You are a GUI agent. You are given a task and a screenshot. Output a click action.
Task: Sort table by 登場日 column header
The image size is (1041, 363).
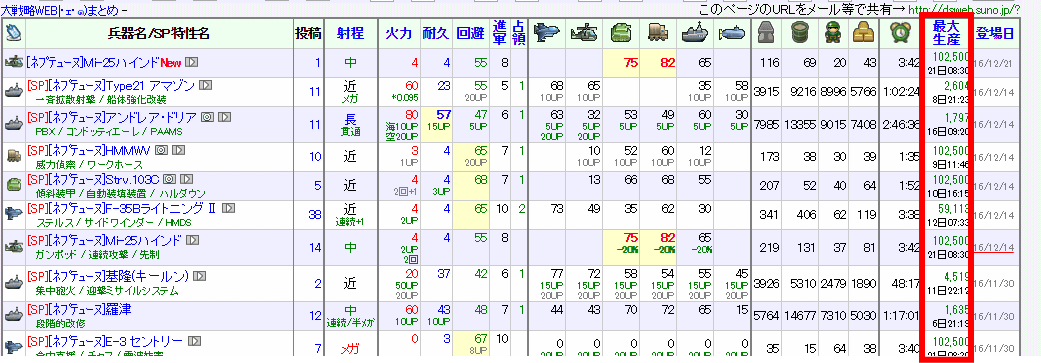coord(995,34)
